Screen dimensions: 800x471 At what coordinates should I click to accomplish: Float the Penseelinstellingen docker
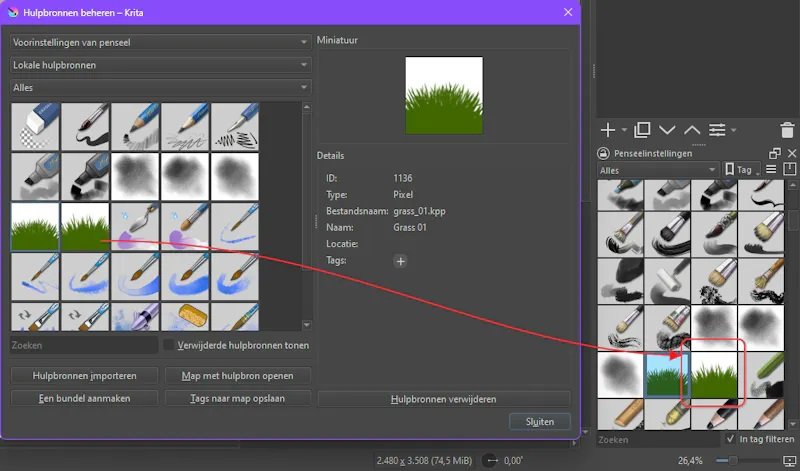(774, 153)
